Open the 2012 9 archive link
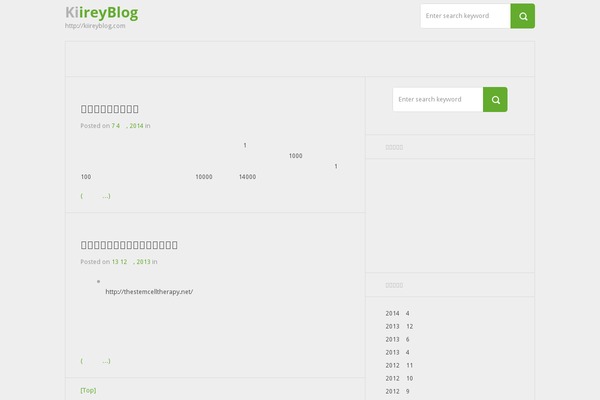Viewport: 600px width, 400px height. pyautogui.click(x=398, y=392)
